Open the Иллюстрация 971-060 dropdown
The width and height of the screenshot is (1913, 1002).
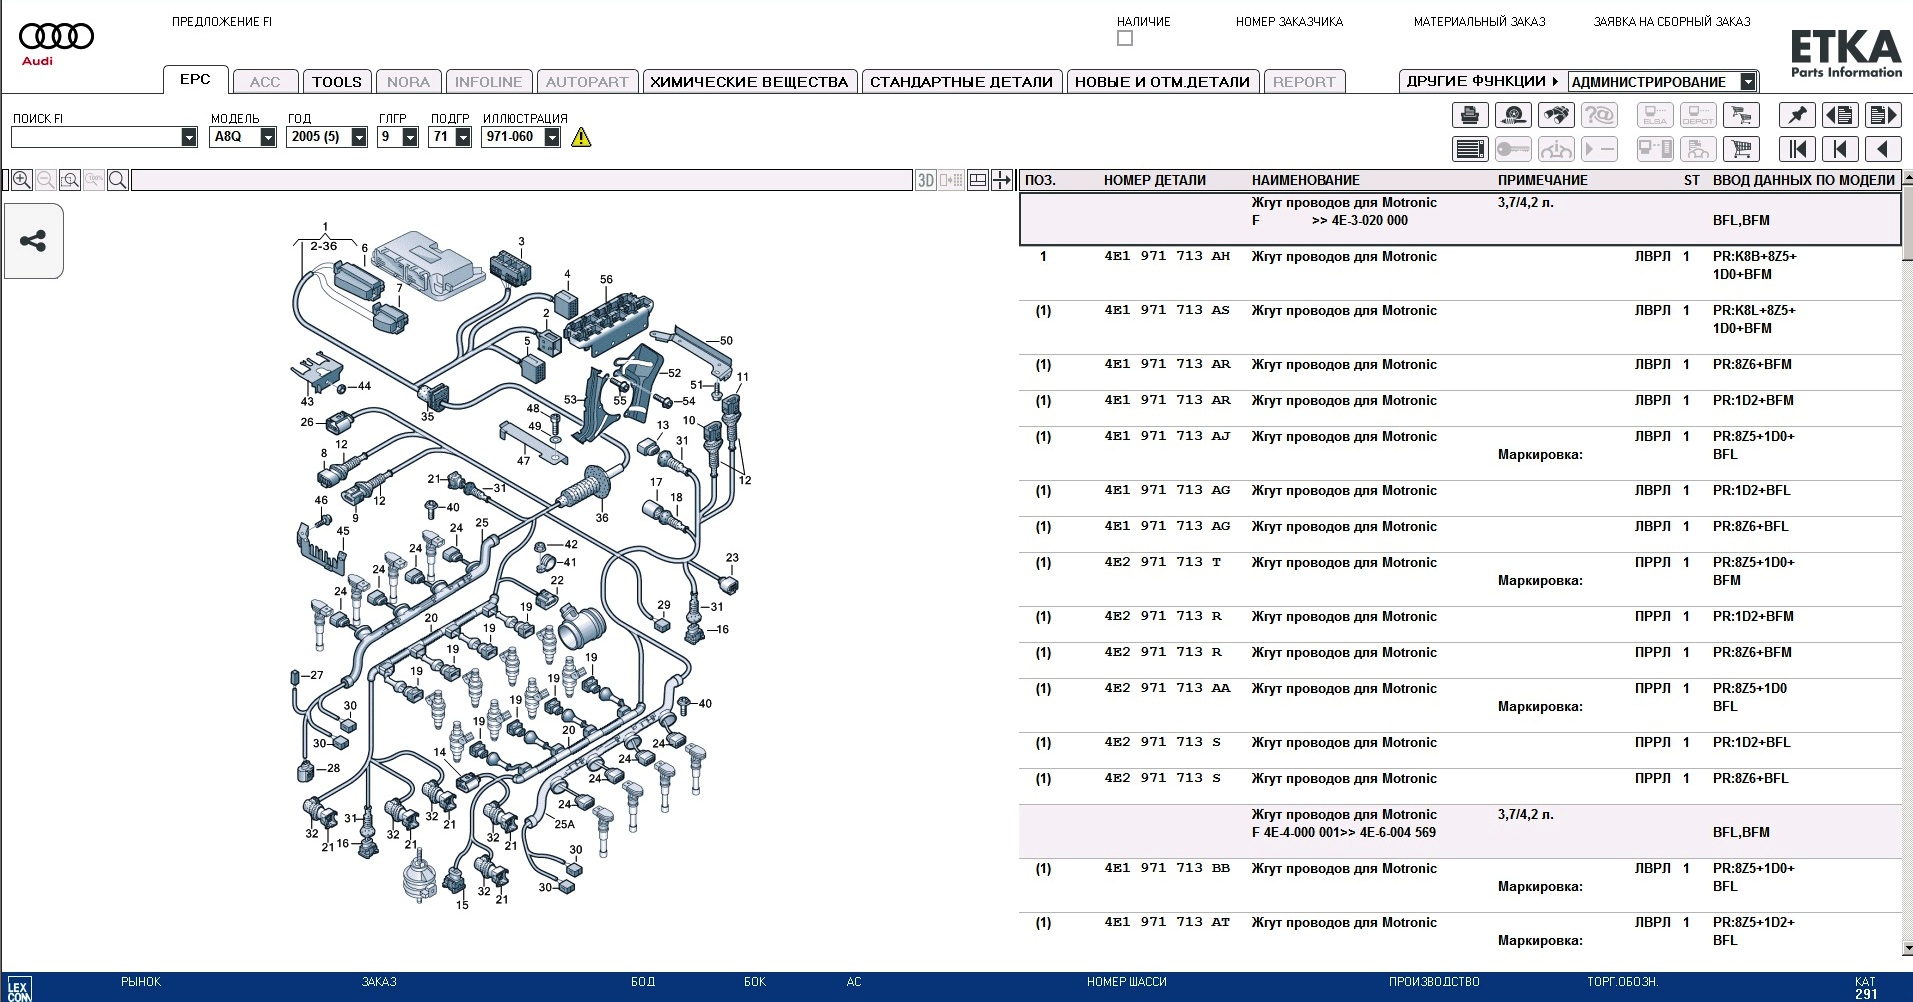pyautogui.click(x=552, y=137)
